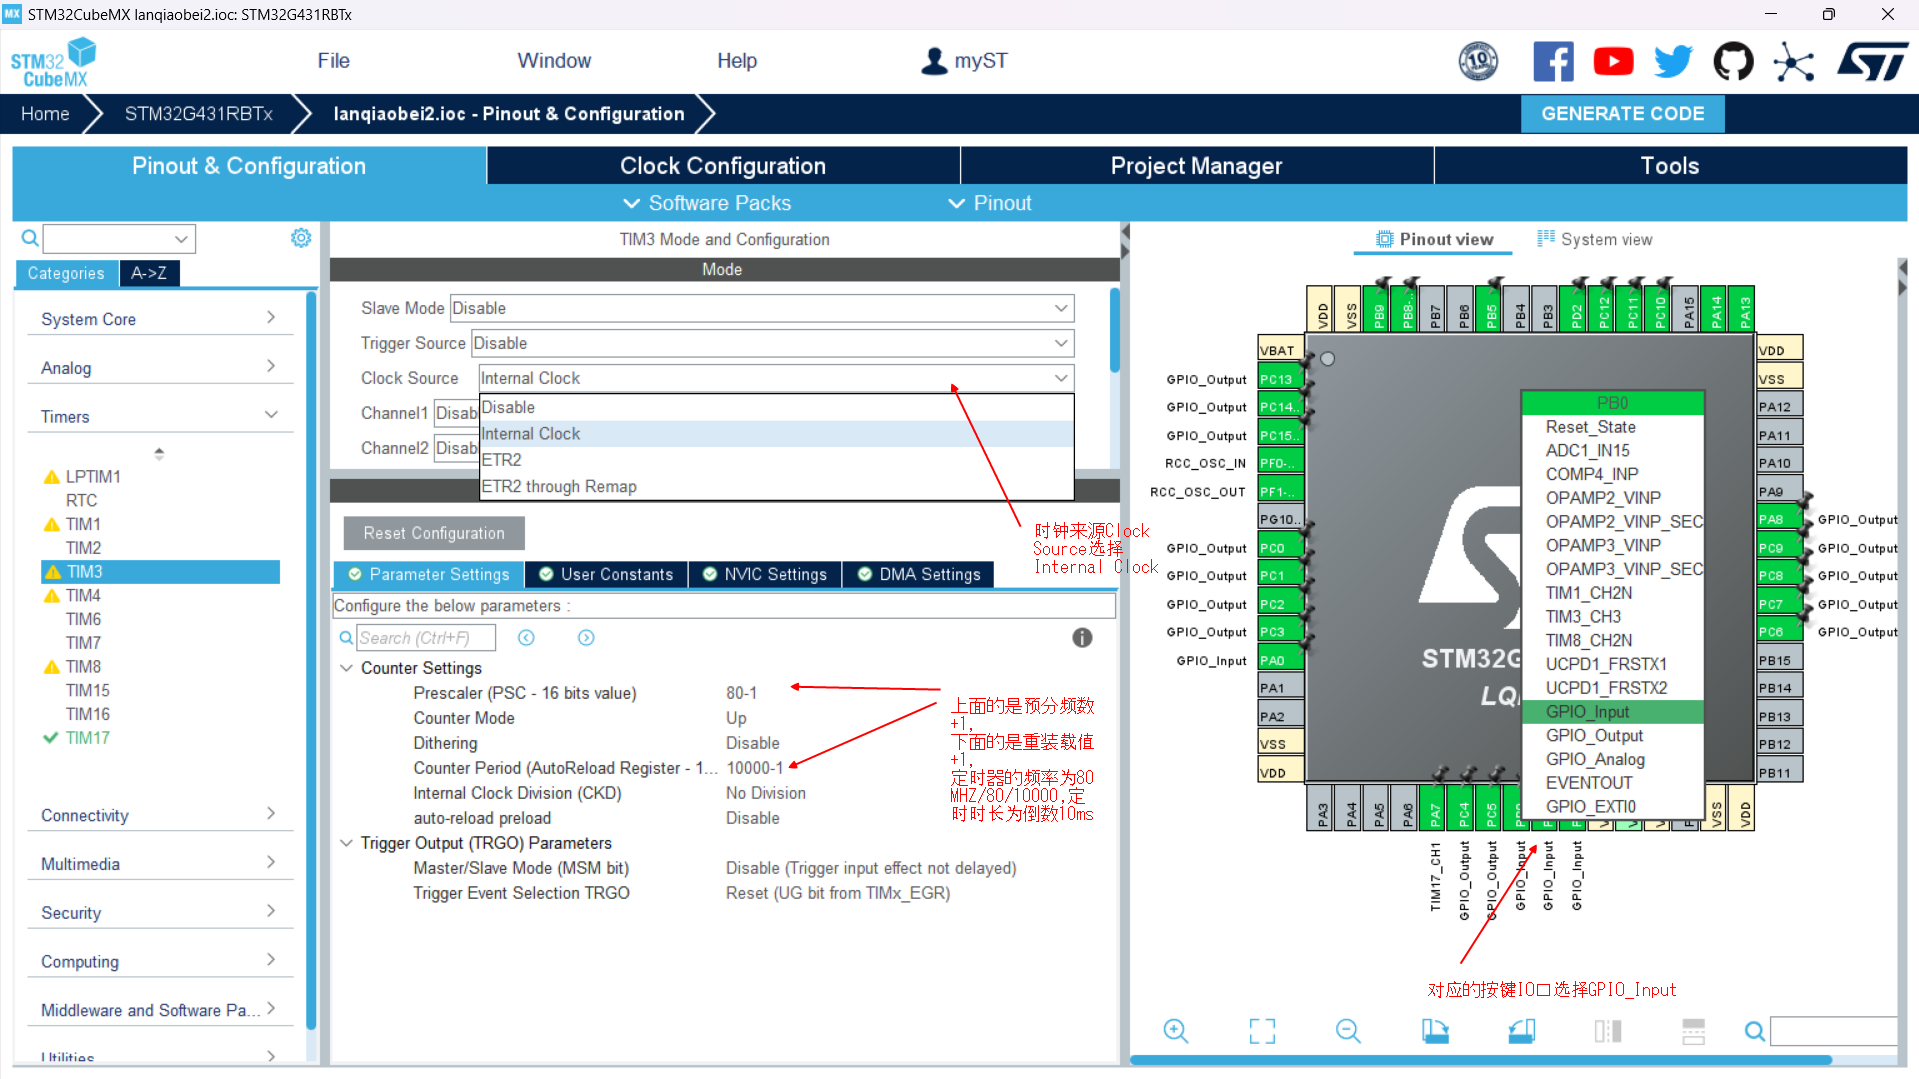
Task: Open the DMA Settings tab
Action: (x=920, y=574)
